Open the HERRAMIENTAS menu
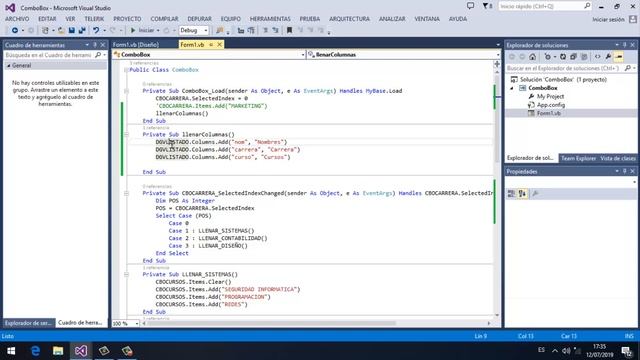 [270, 19]
